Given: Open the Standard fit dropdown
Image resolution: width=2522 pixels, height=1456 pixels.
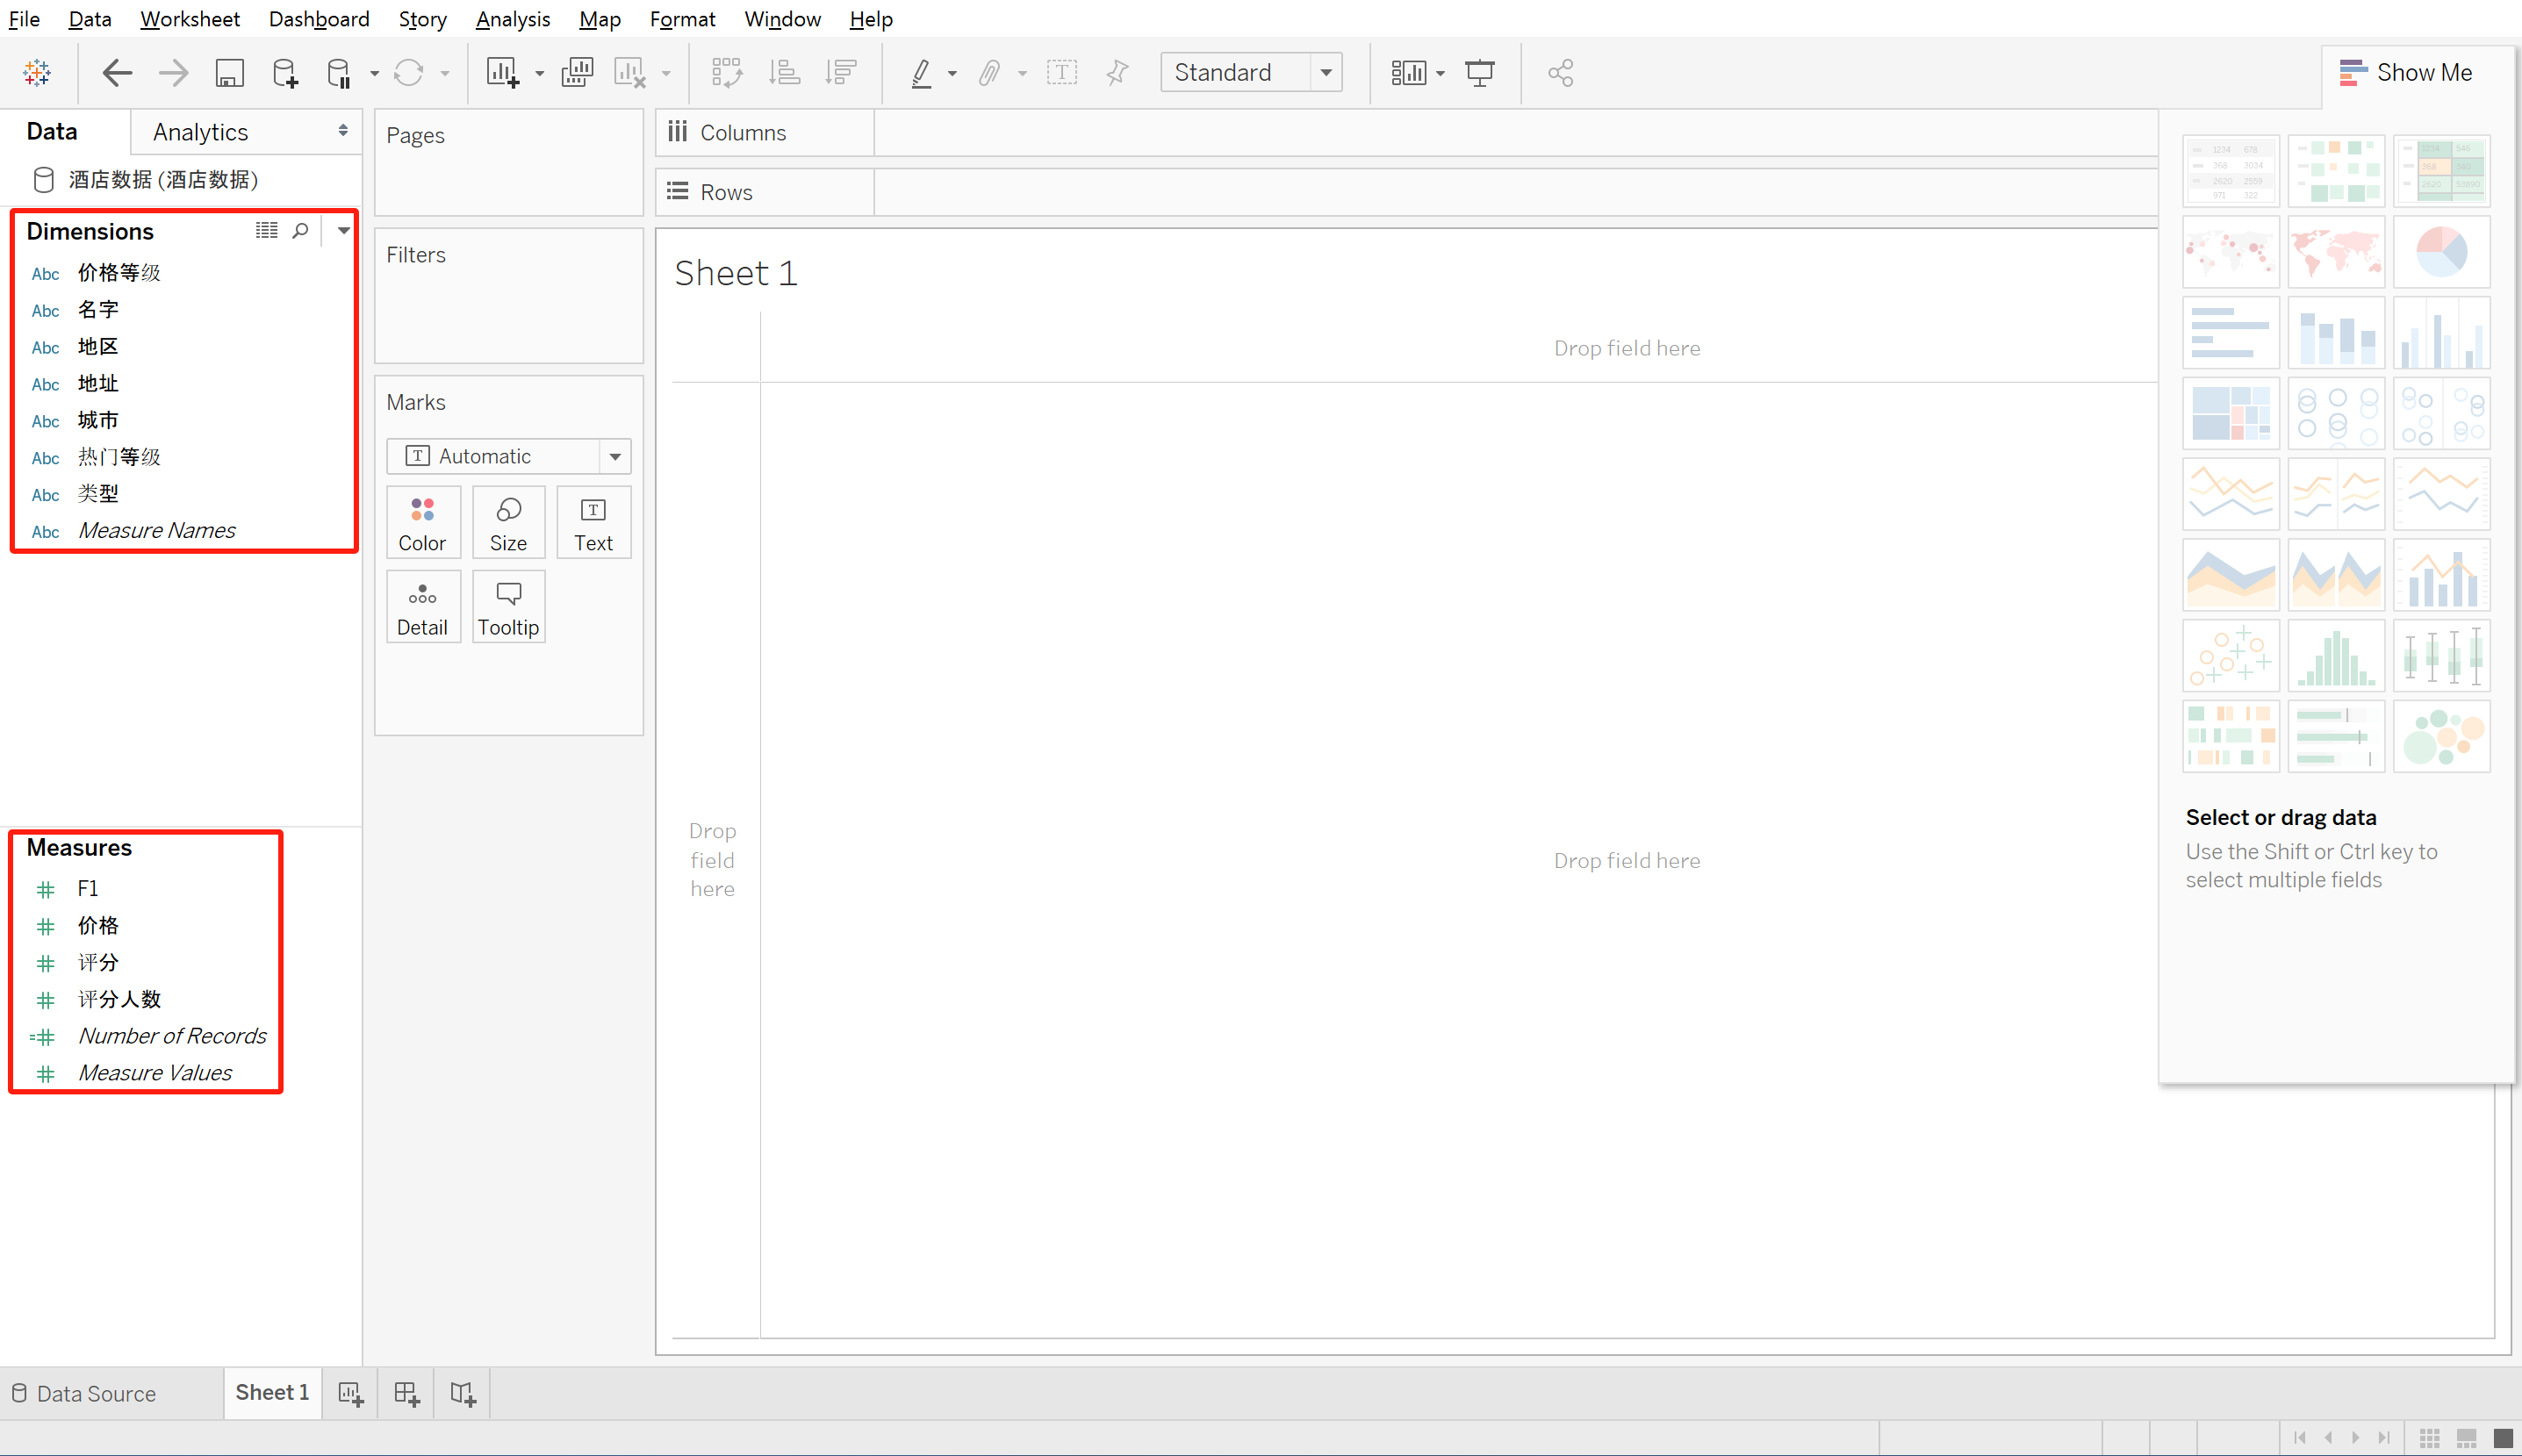Looking at the screenshot, I should tap(1326, 73).
